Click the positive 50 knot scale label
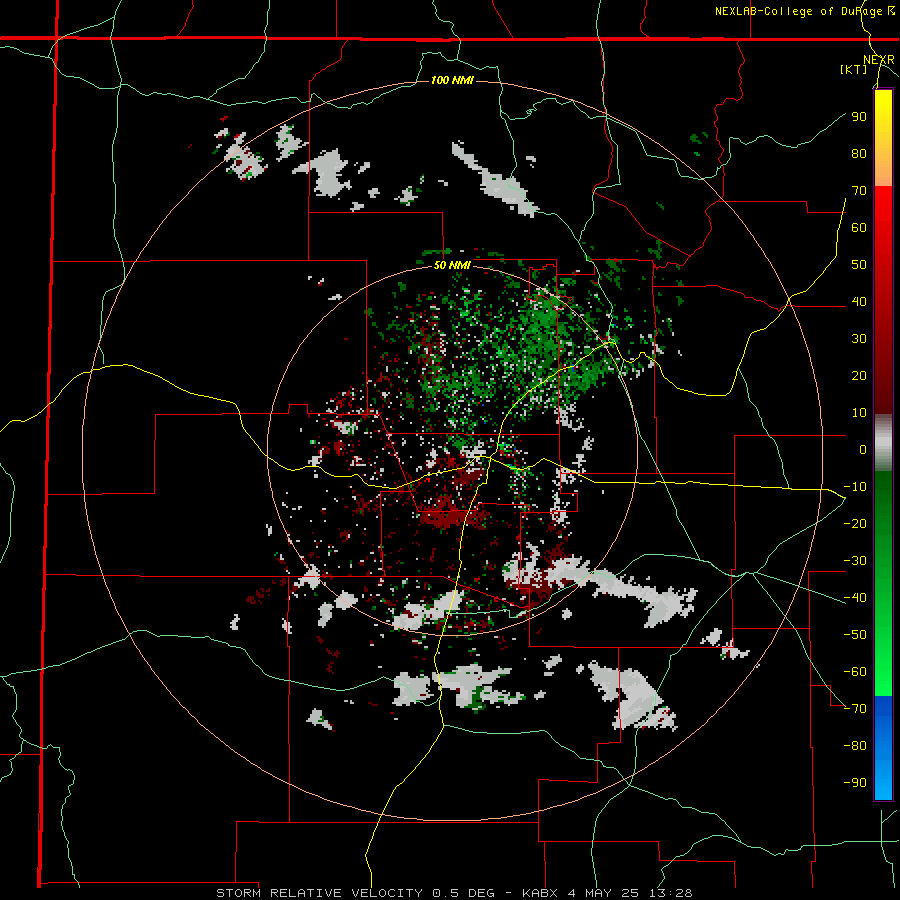This screenshot has height=900, width=900. click(x=859, y=265)
